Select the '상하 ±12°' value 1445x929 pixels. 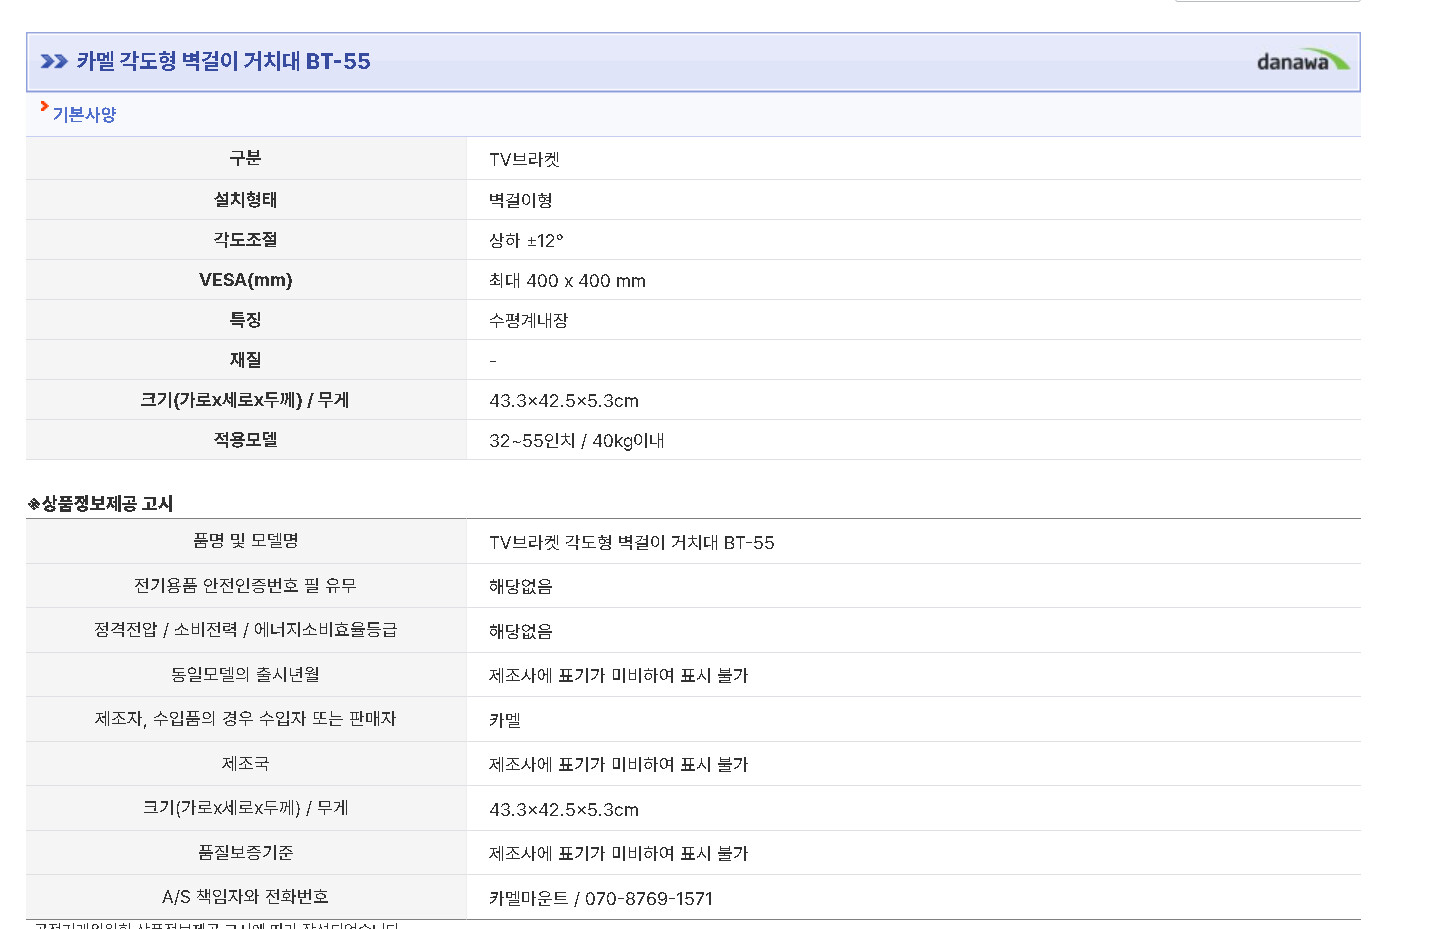click(x=526, y=240)
